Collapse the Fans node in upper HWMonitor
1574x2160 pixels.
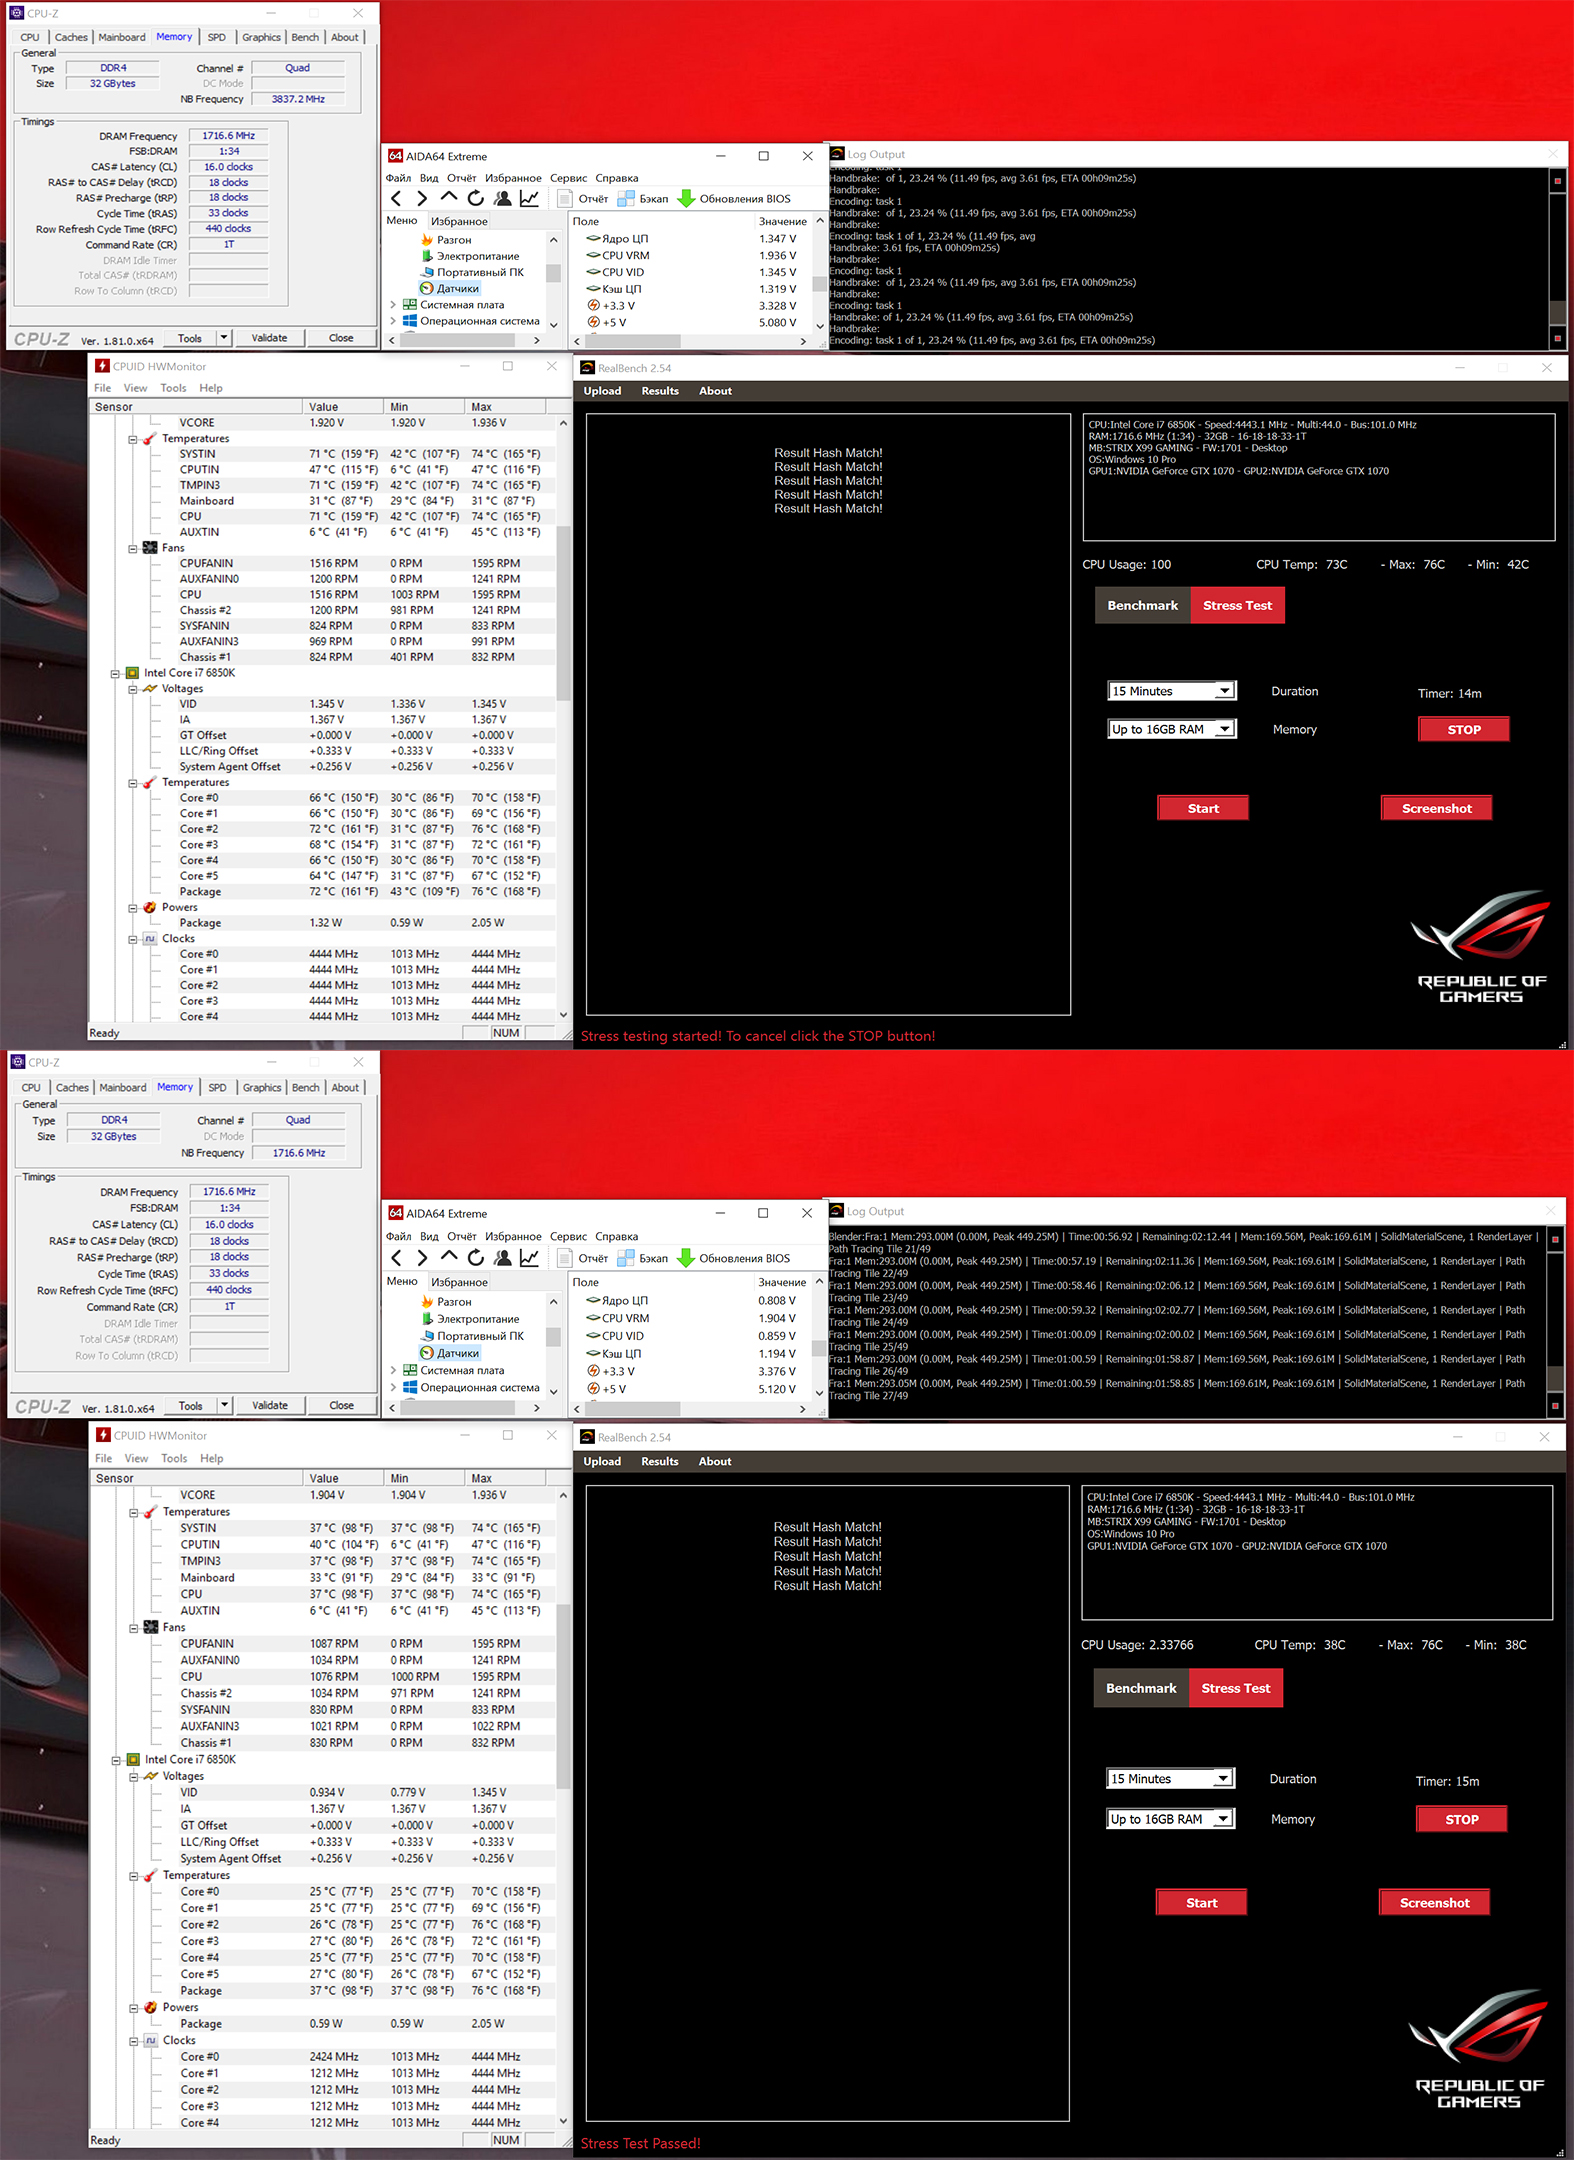(x=132, y=548)
